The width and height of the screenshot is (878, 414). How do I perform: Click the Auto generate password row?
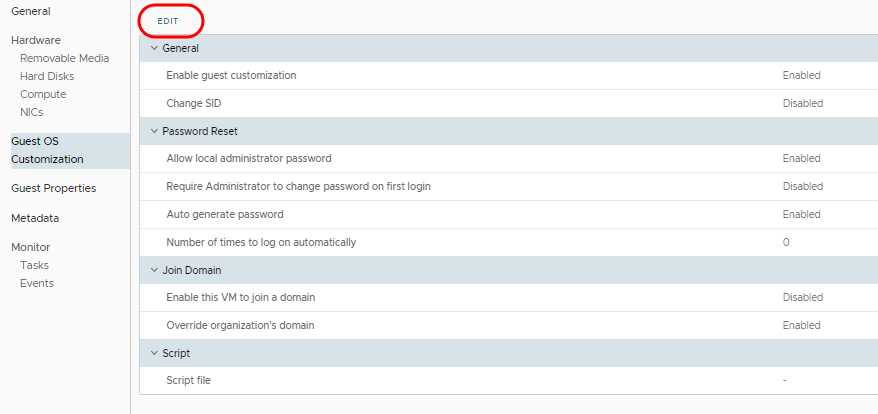(225, 214)
